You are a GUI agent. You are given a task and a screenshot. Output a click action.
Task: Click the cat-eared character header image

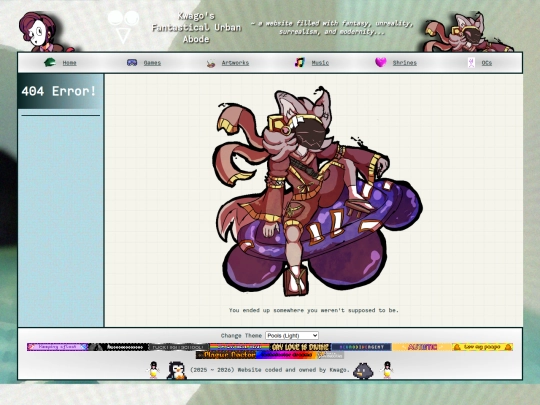pyautogui.click(x=468, y=32)
